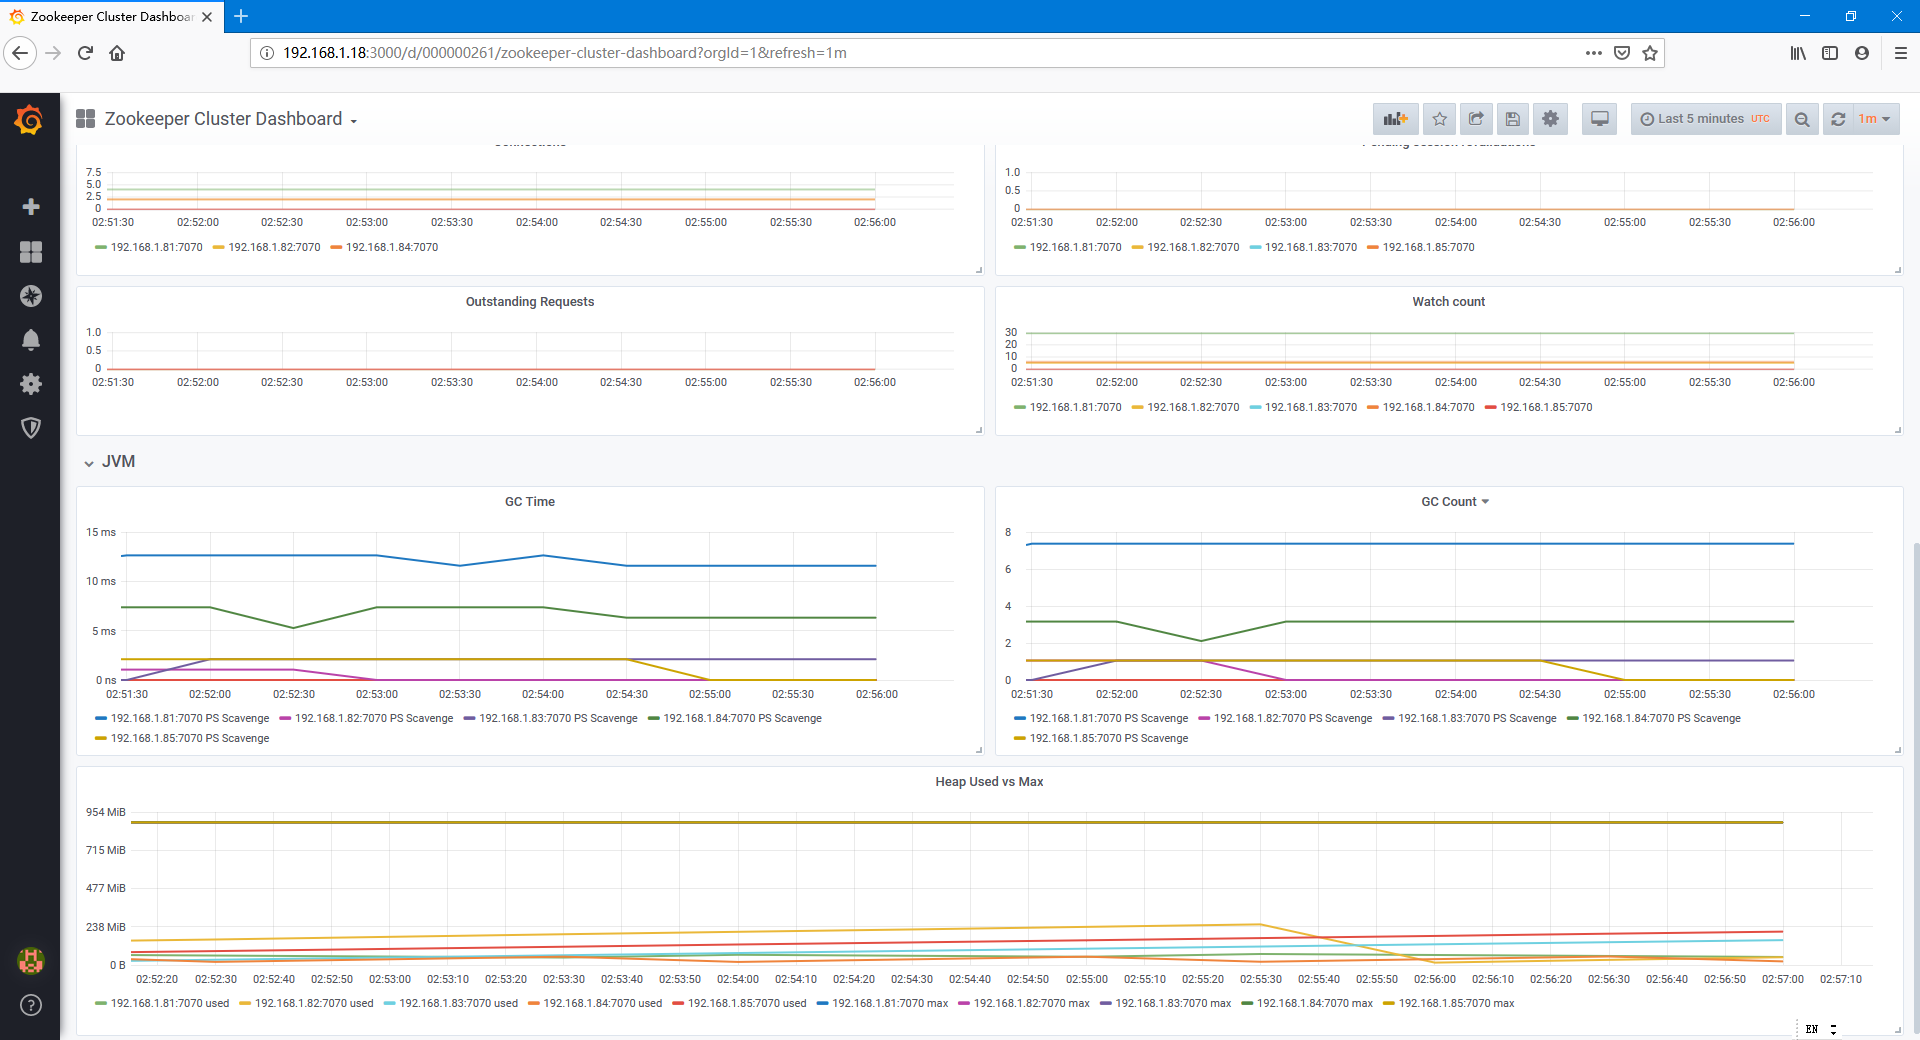Toggle 192.168.1.83:7070 PS Scavenge in GC Time legend
1920x1040 pixels.
[x=558, y=718]
